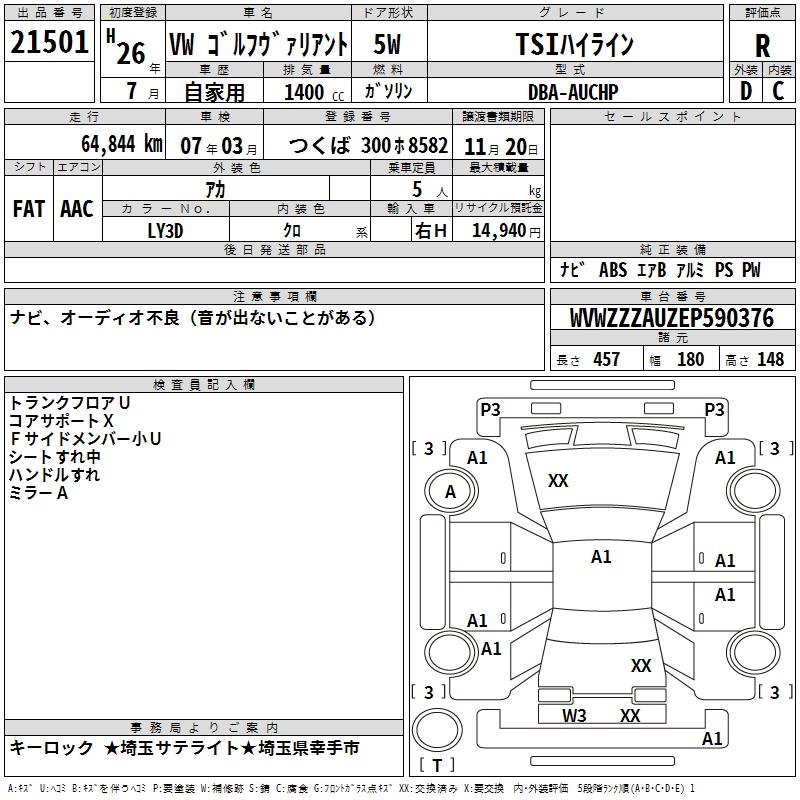Click the color code LY3D

[165, 229]
